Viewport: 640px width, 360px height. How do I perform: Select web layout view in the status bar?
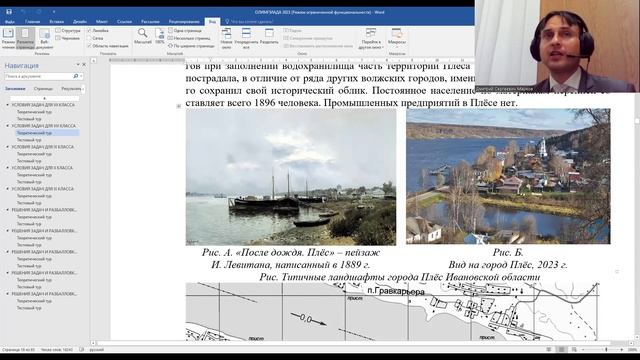coord(574,350)
